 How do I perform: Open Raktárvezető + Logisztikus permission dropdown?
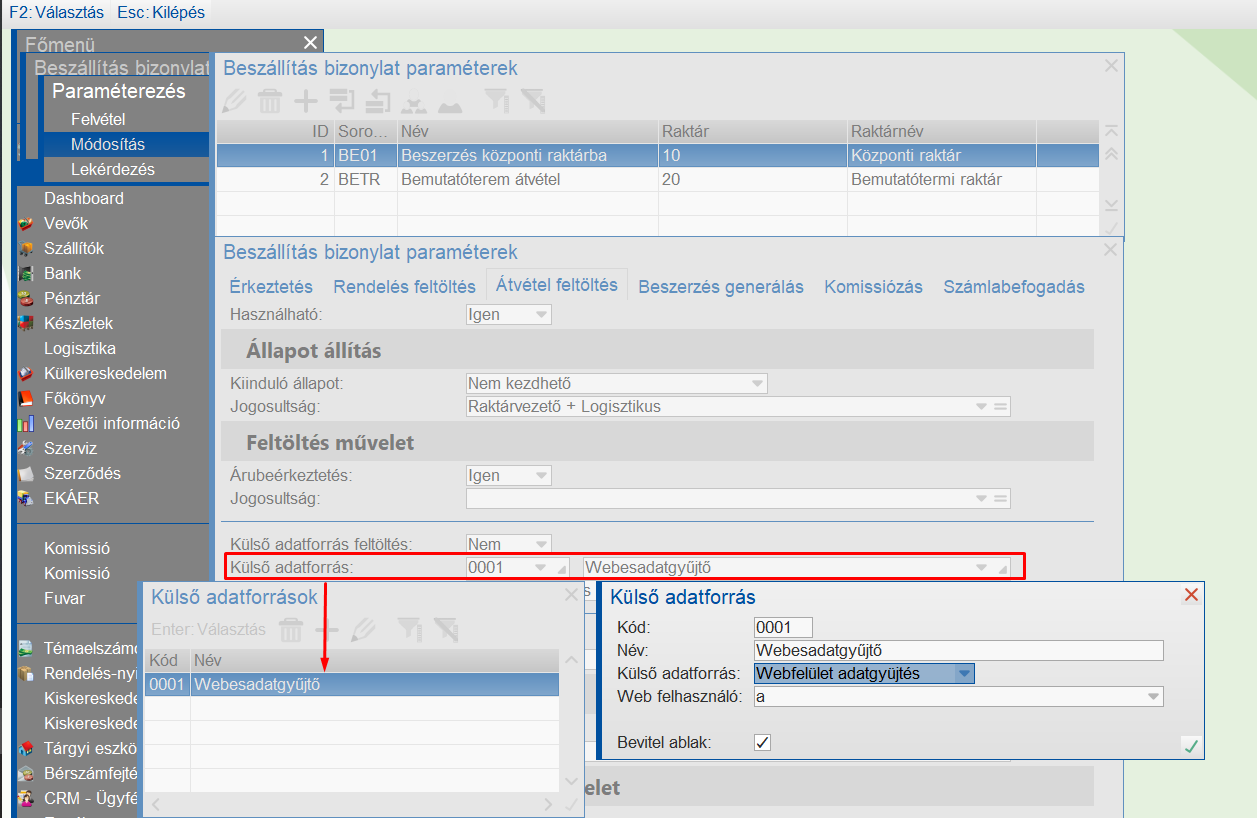click(982, 407)
